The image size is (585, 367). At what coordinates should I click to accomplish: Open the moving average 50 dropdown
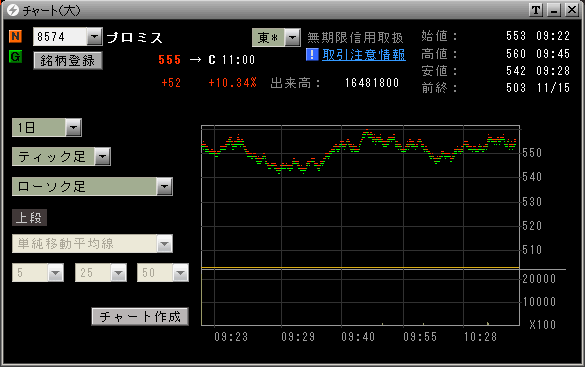point(181,273)
